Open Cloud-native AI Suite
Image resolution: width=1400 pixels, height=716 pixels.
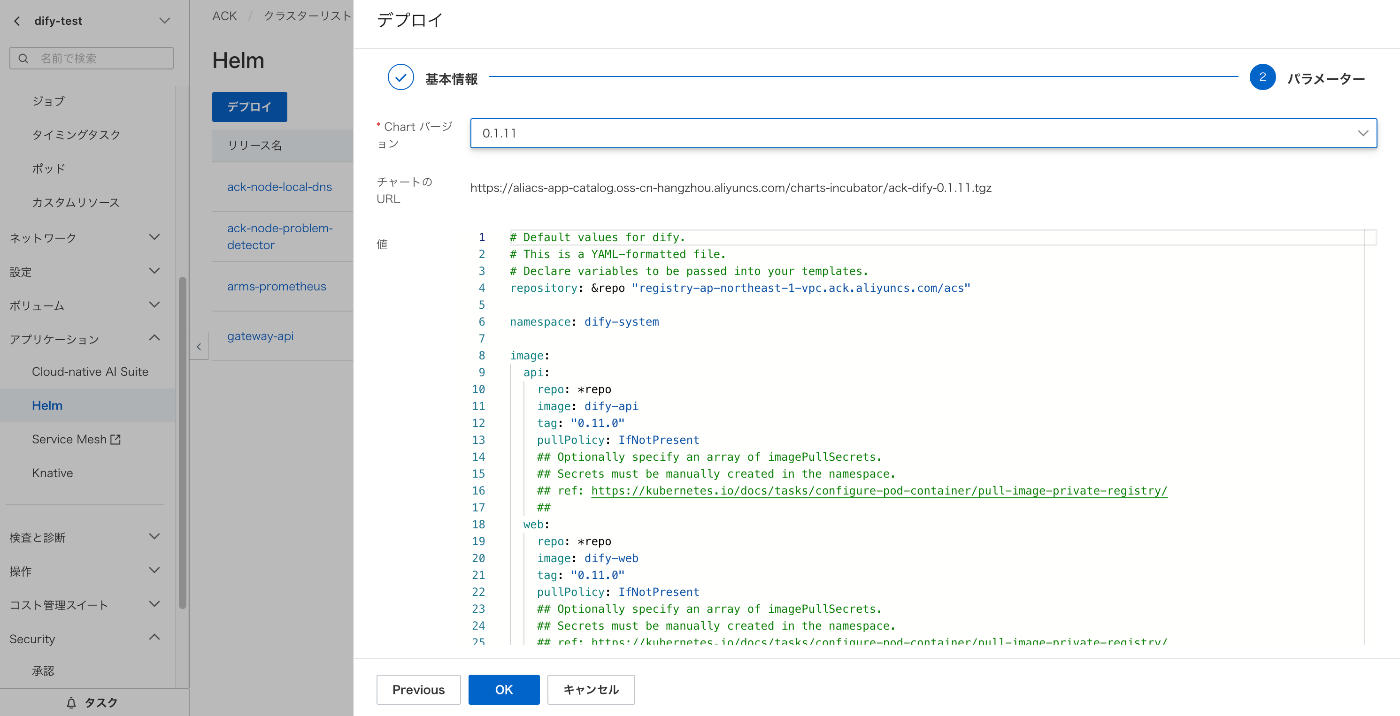[x=90, y=372]
